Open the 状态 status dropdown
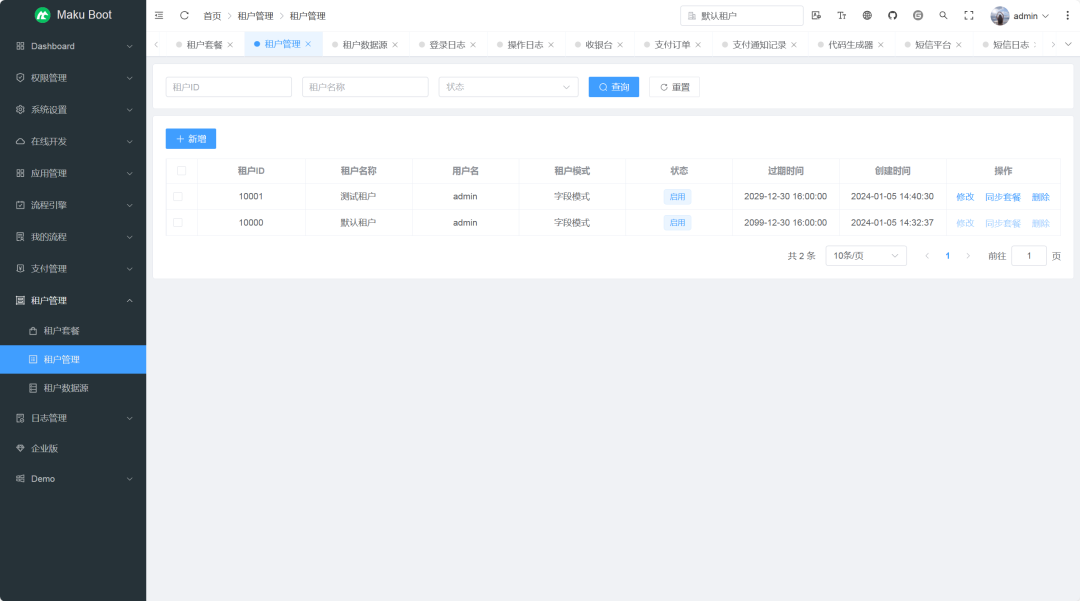Image resolution: width=1080 pixels, height=601 pixels. (x=508, y=87)
